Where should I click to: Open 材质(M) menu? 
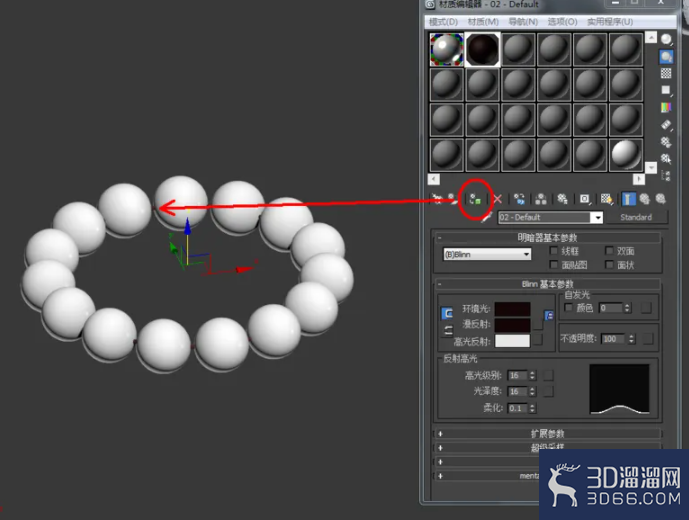(x=483, y=22)
